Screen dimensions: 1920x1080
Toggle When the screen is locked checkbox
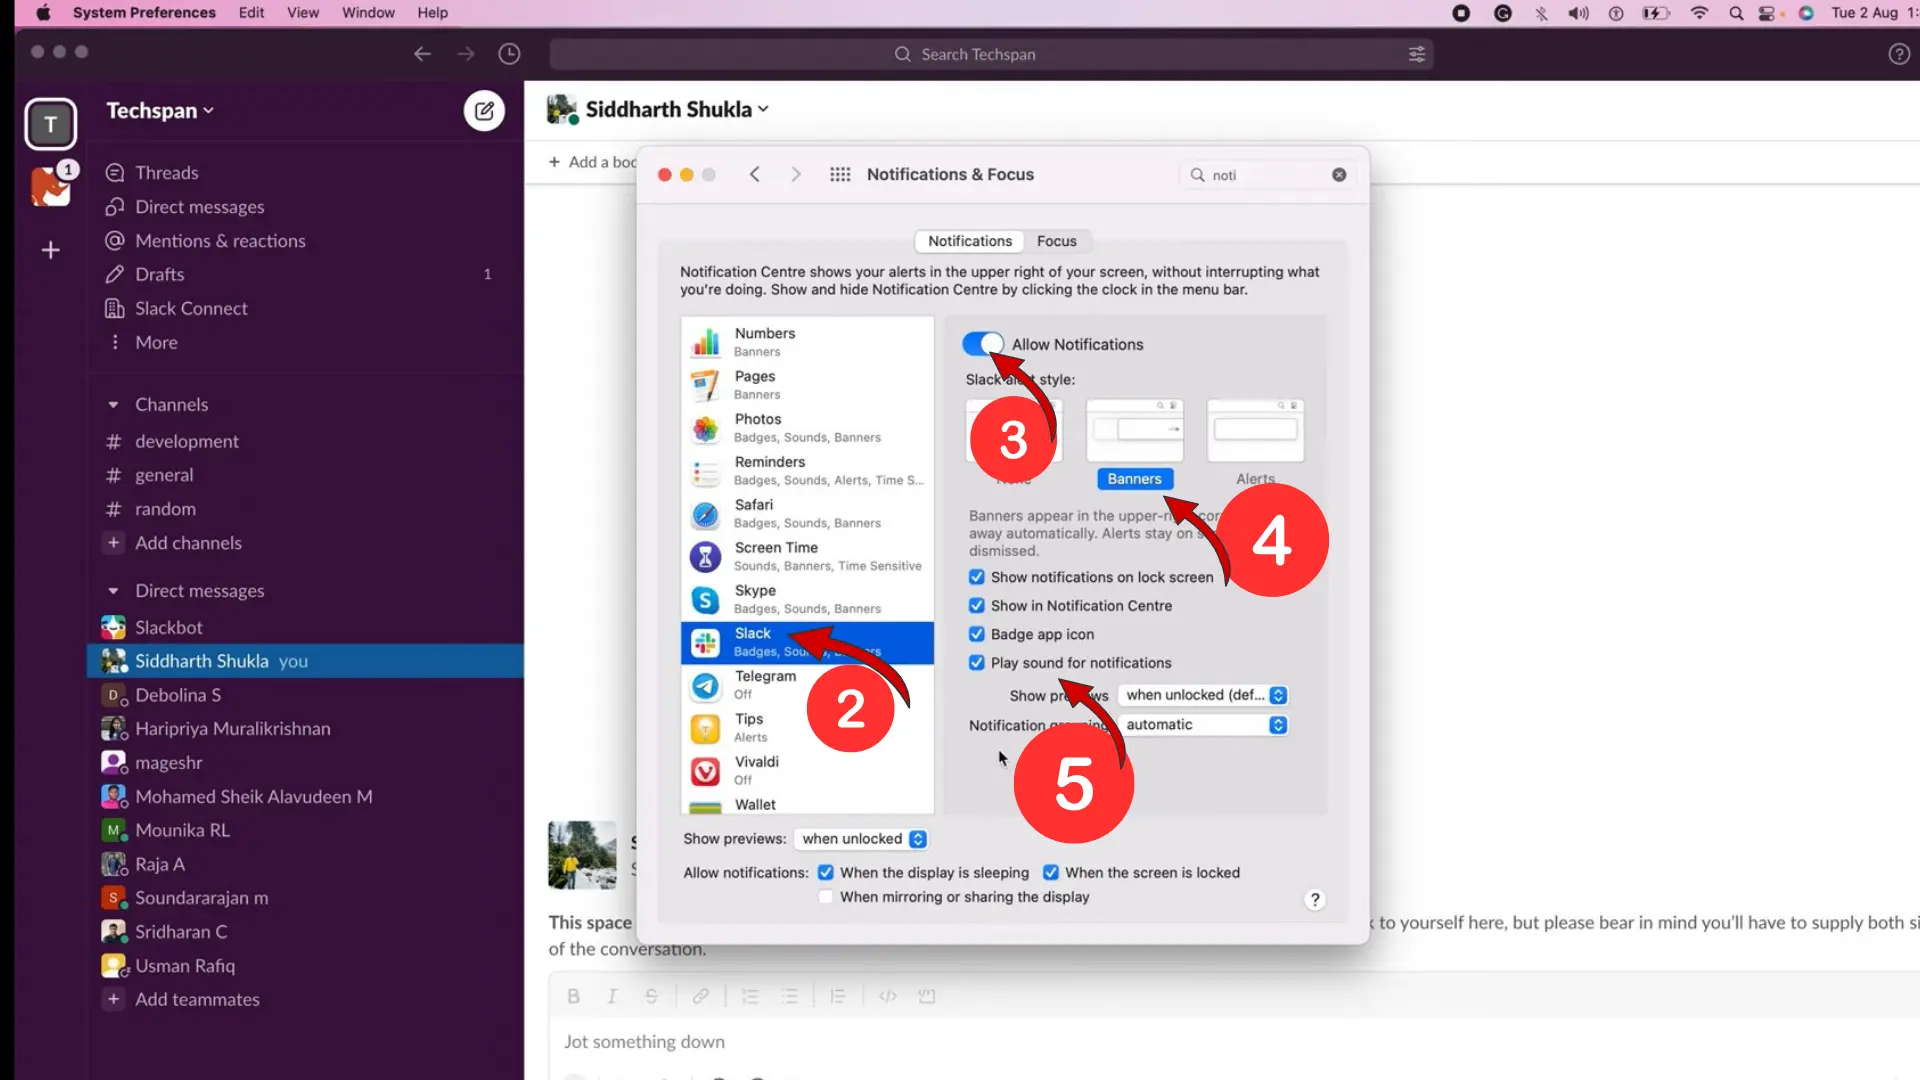pyautogui.click(x=1051, y=872)
